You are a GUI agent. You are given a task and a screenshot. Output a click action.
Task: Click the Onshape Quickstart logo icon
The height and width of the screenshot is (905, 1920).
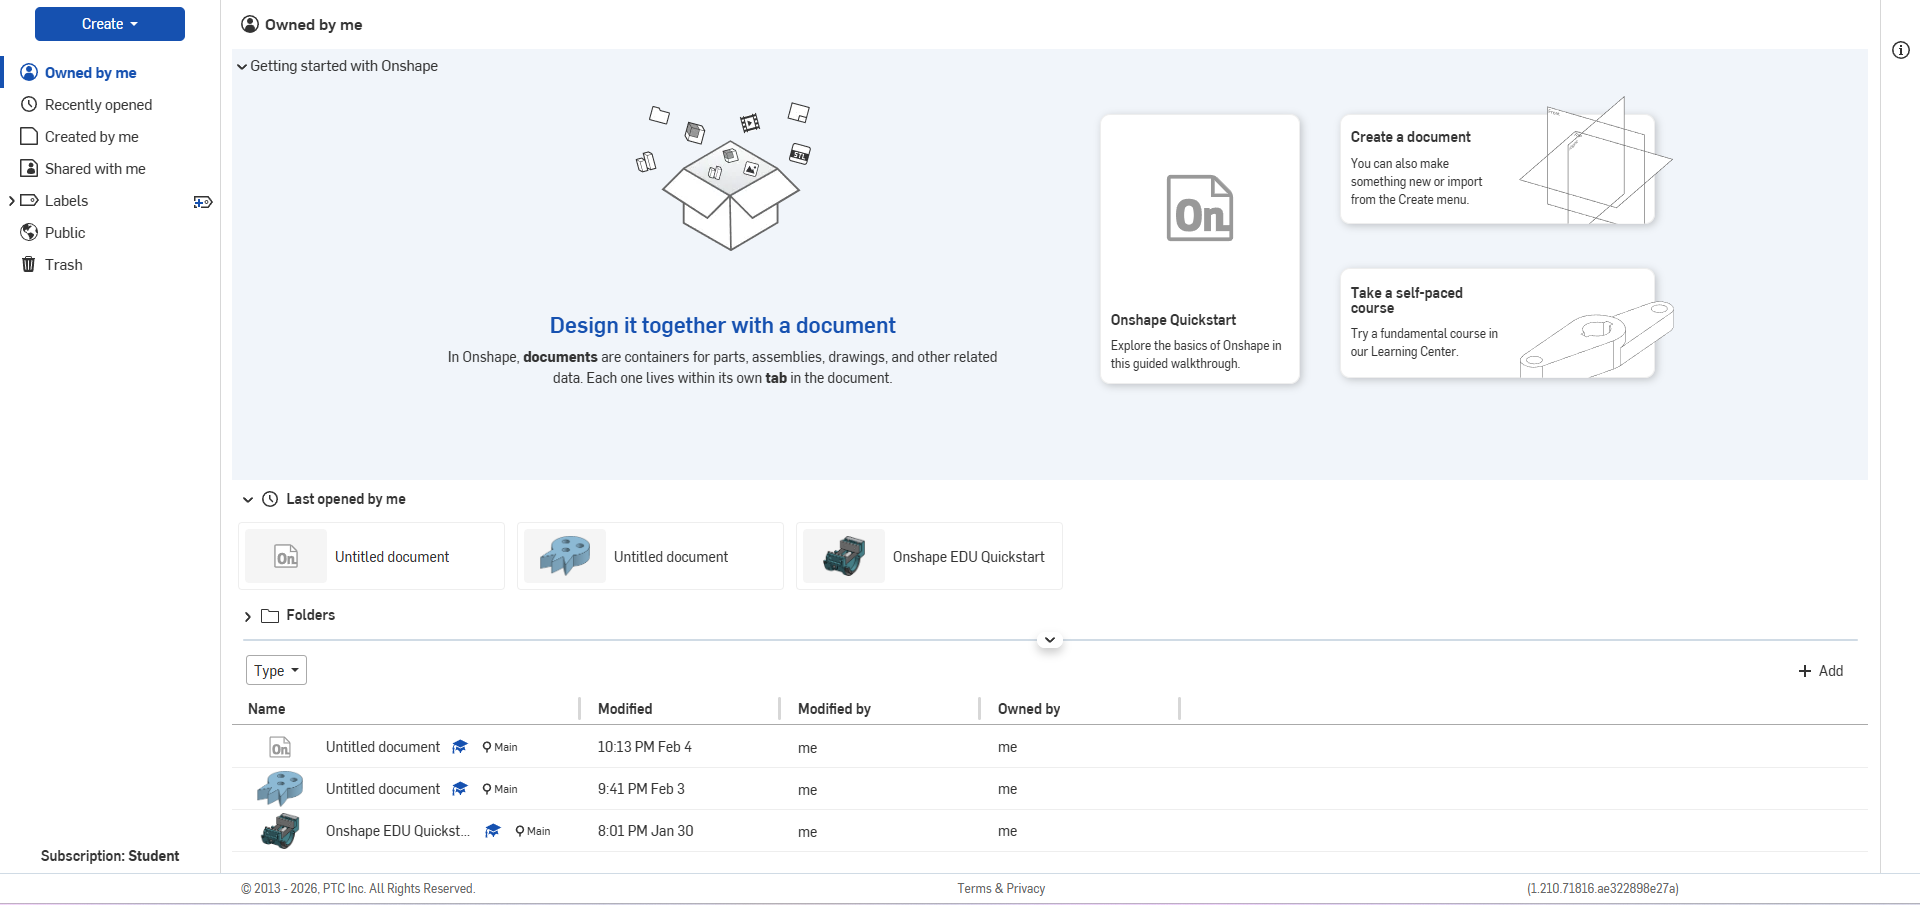click(1199, 208)
